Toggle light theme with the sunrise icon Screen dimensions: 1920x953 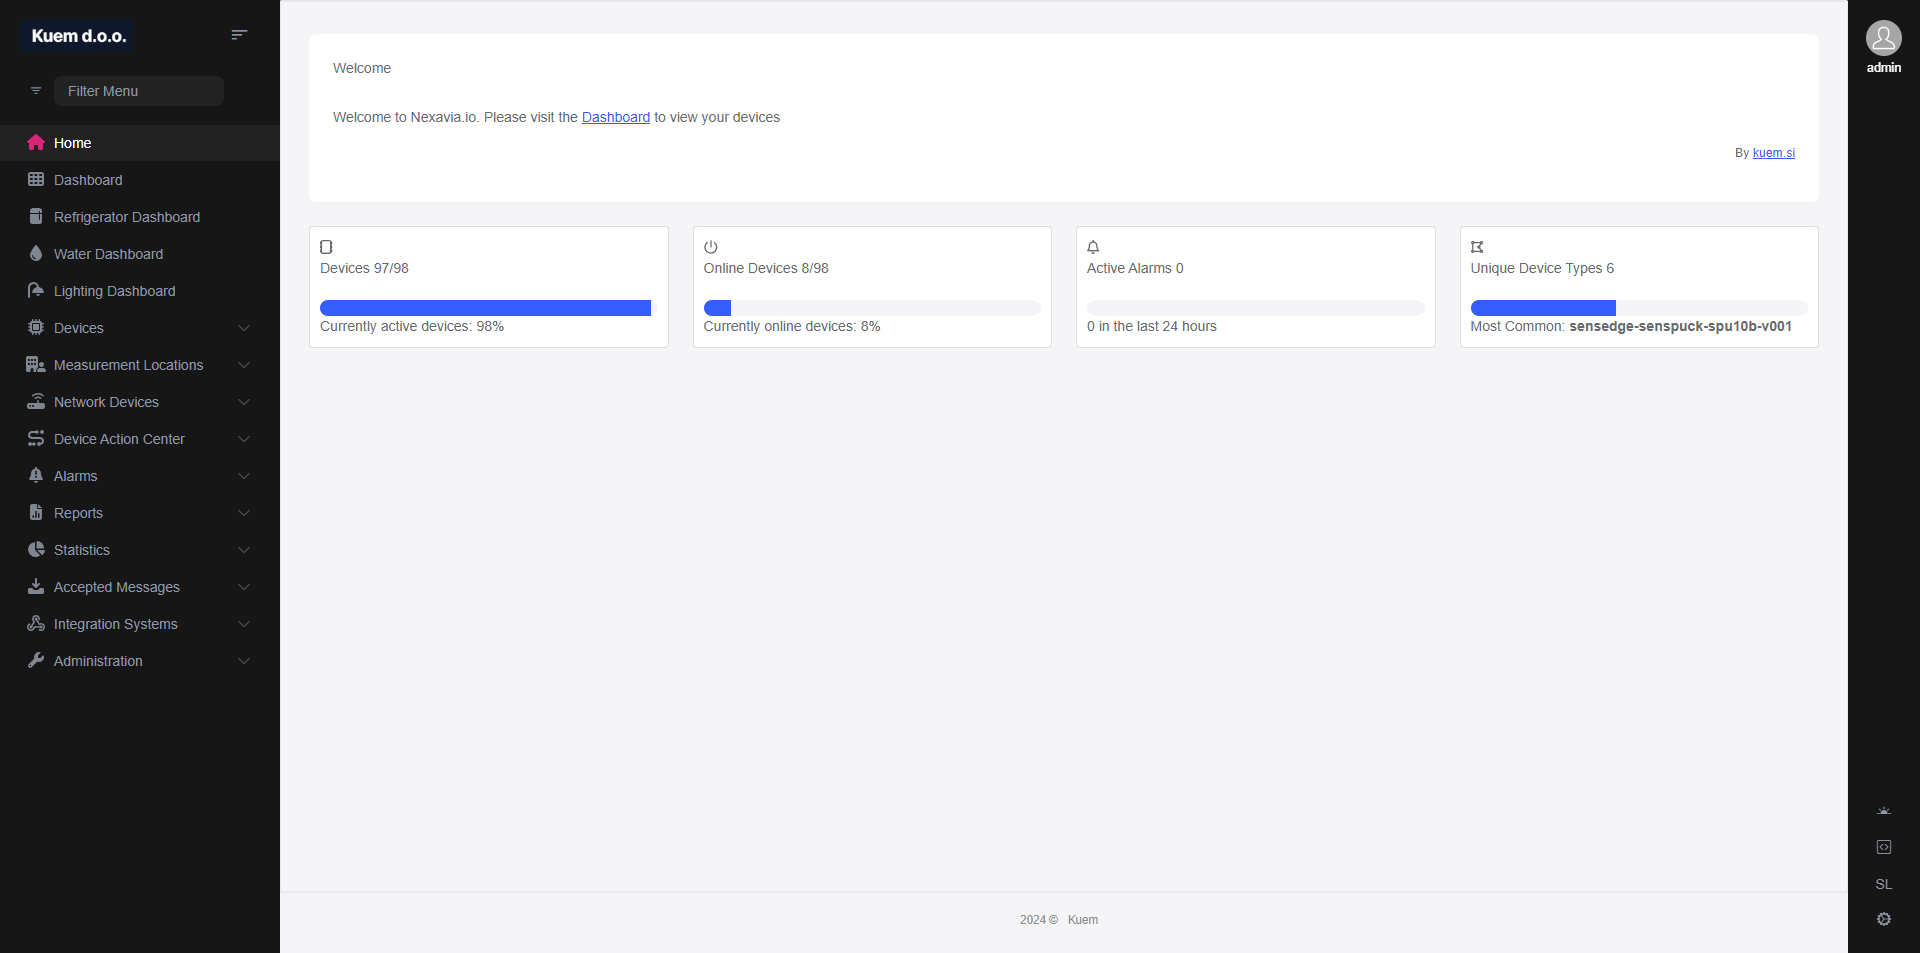(1884, 811)
